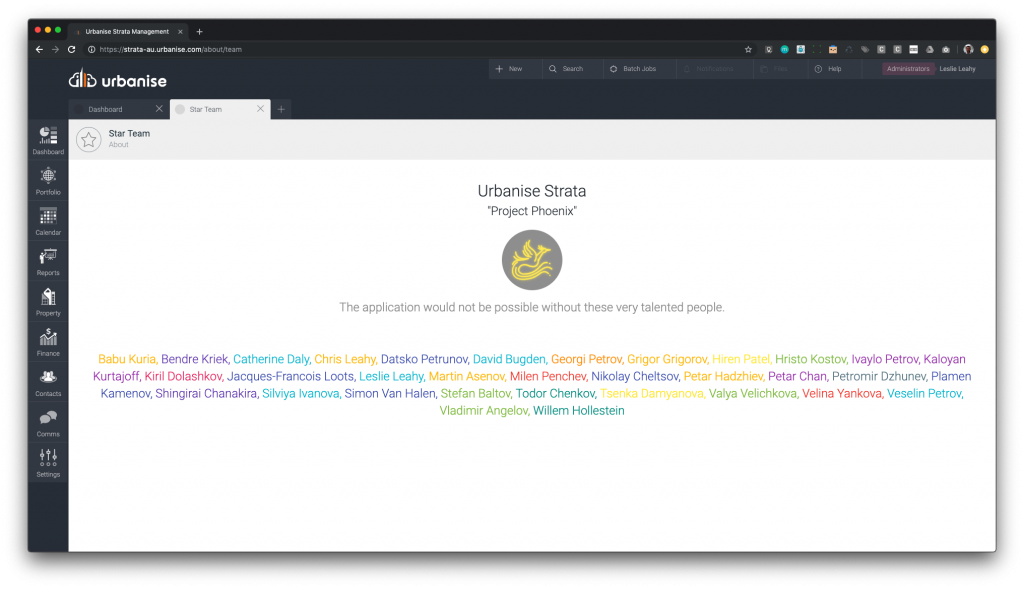Viewport: 1024px width, 589px height.
Task: Click the Comms sidebar icon
Action: [48, 422]
